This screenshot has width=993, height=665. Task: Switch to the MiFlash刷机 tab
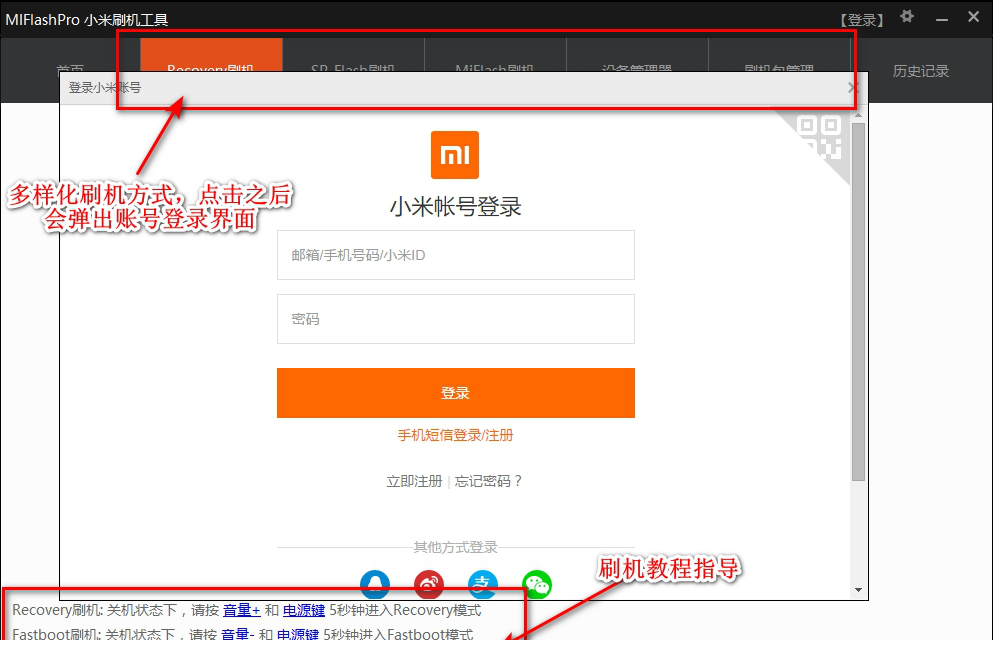click(495, 55)
